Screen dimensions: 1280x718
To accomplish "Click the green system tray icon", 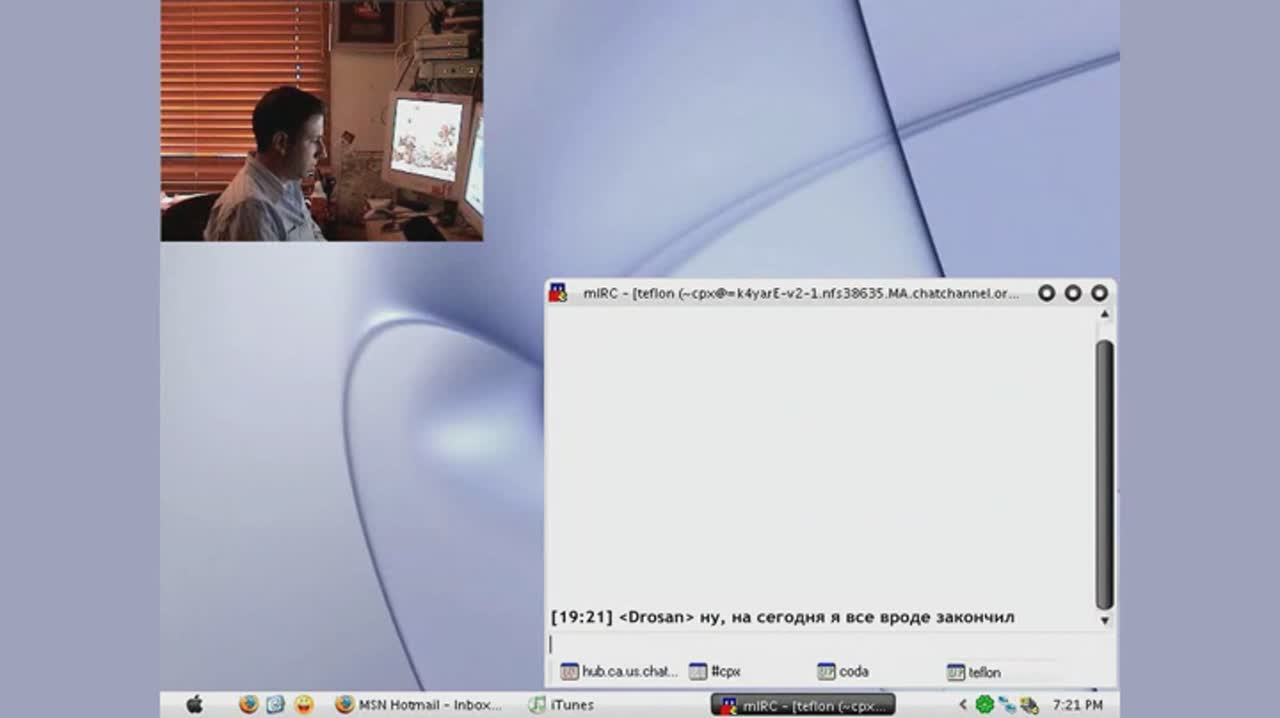I will point(985,705).
